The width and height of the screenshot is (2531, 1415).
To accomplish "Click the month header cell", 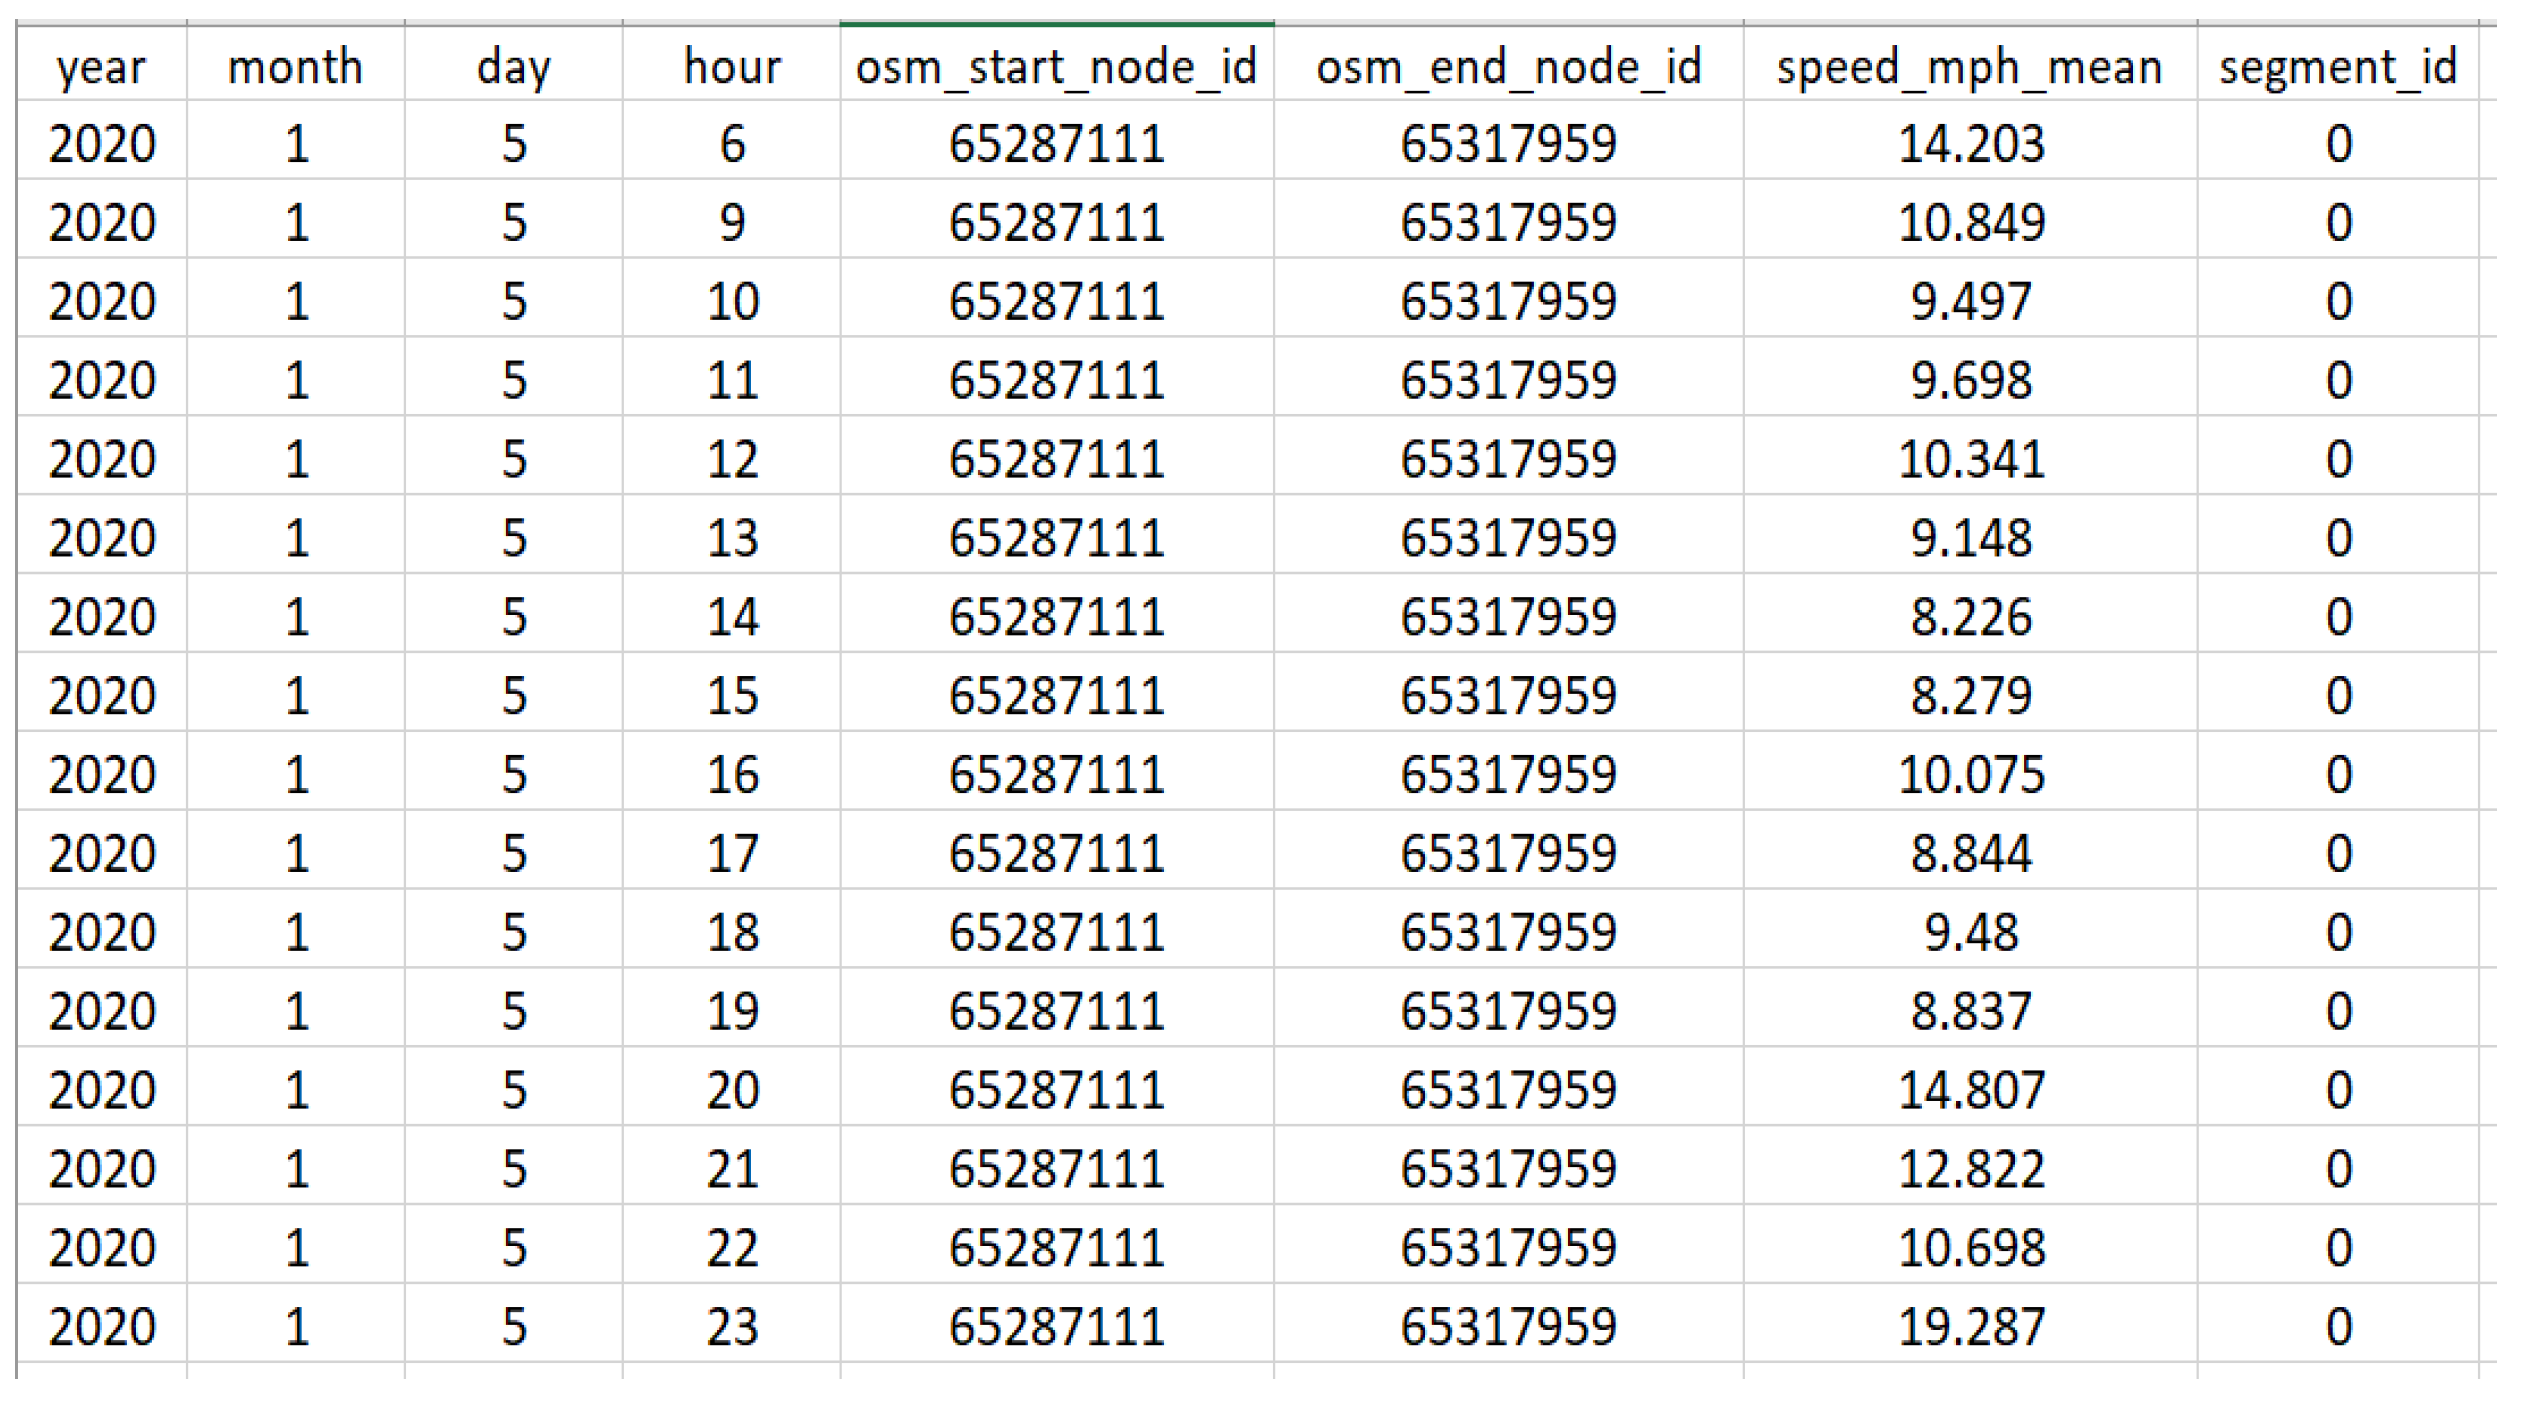I will pyautogui.click(x=295, y=67).
